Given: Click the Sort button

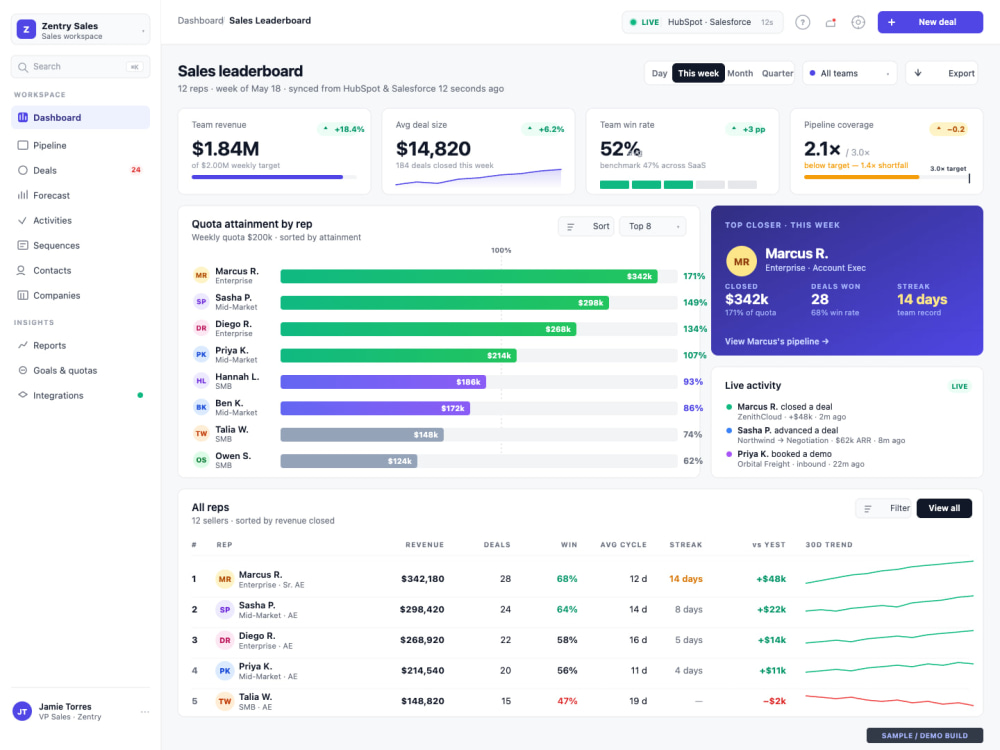Looking at the screenshot, I should [586, 226].
